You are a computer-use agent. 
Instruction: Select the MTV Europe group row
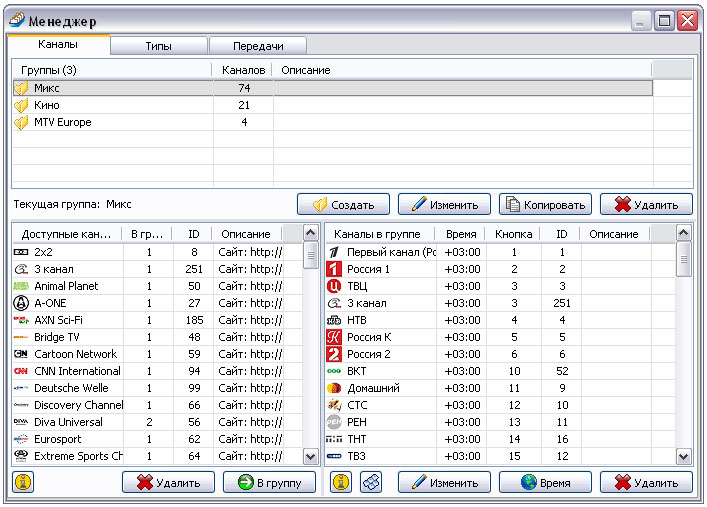[x=333, y=122]
